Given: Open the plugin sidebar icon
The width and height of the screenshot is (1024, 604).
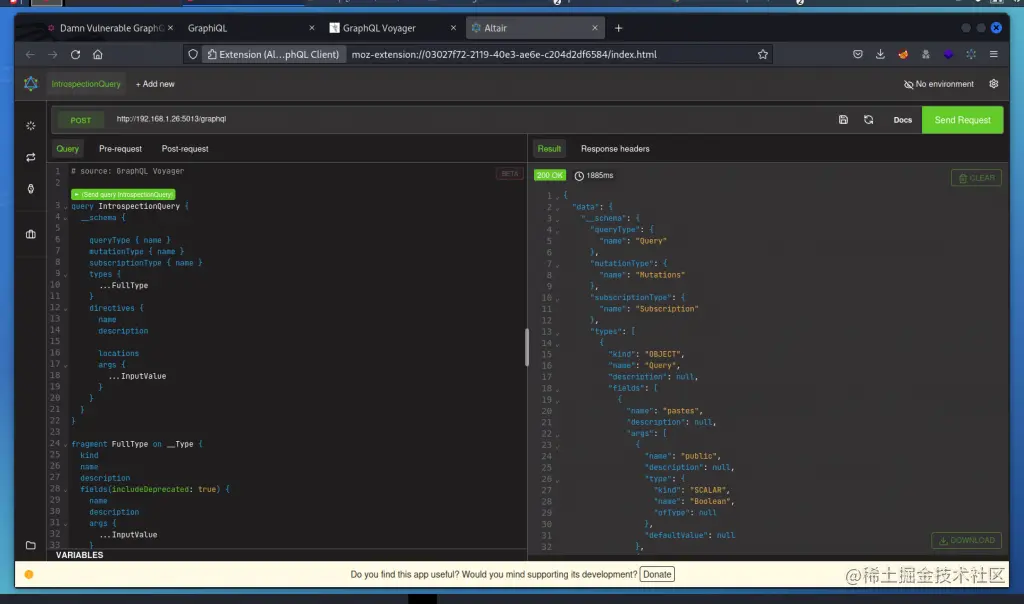Looking at the screenshot, I should [x=31, y=189].
